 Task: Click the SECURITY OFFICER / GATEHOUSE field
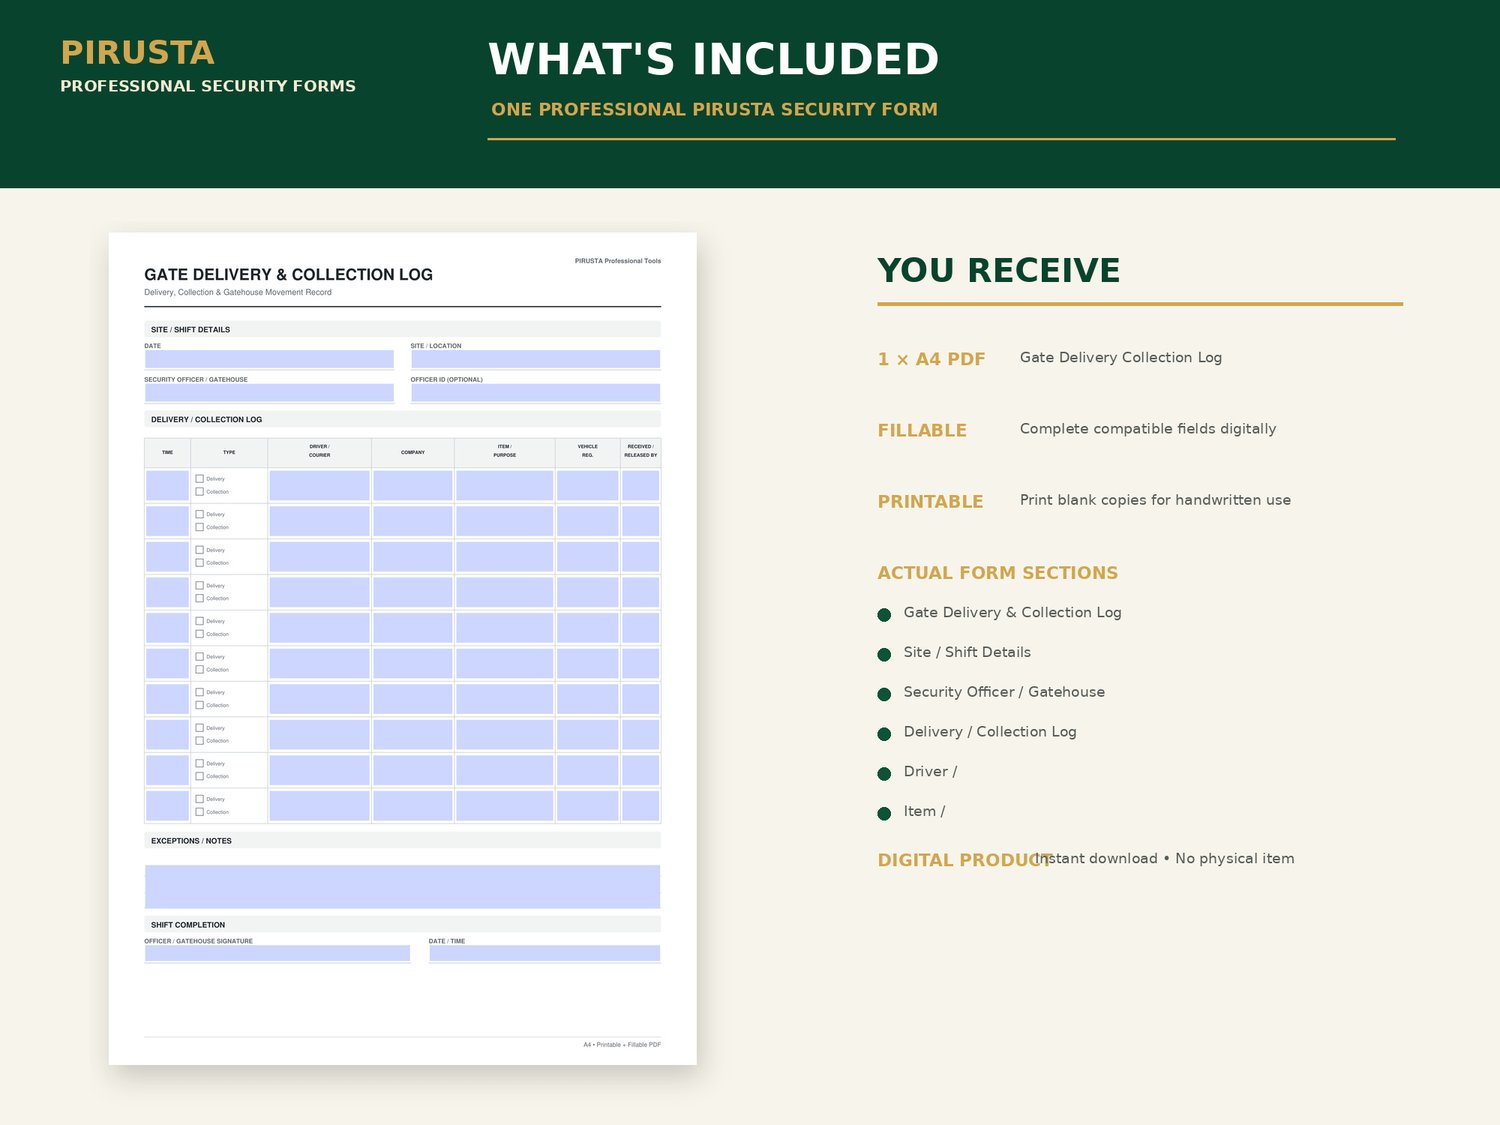[269, 393]
